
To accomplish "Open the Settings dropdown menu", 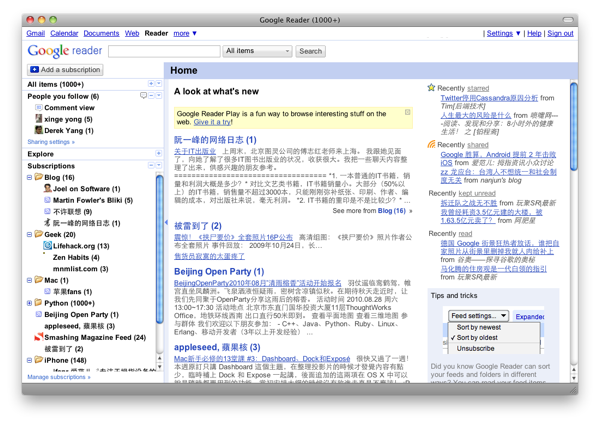I will tap(503, 33).
